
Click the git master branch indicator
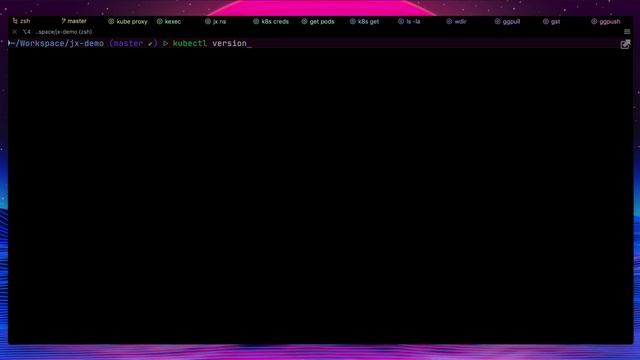(x=74, y=21)
